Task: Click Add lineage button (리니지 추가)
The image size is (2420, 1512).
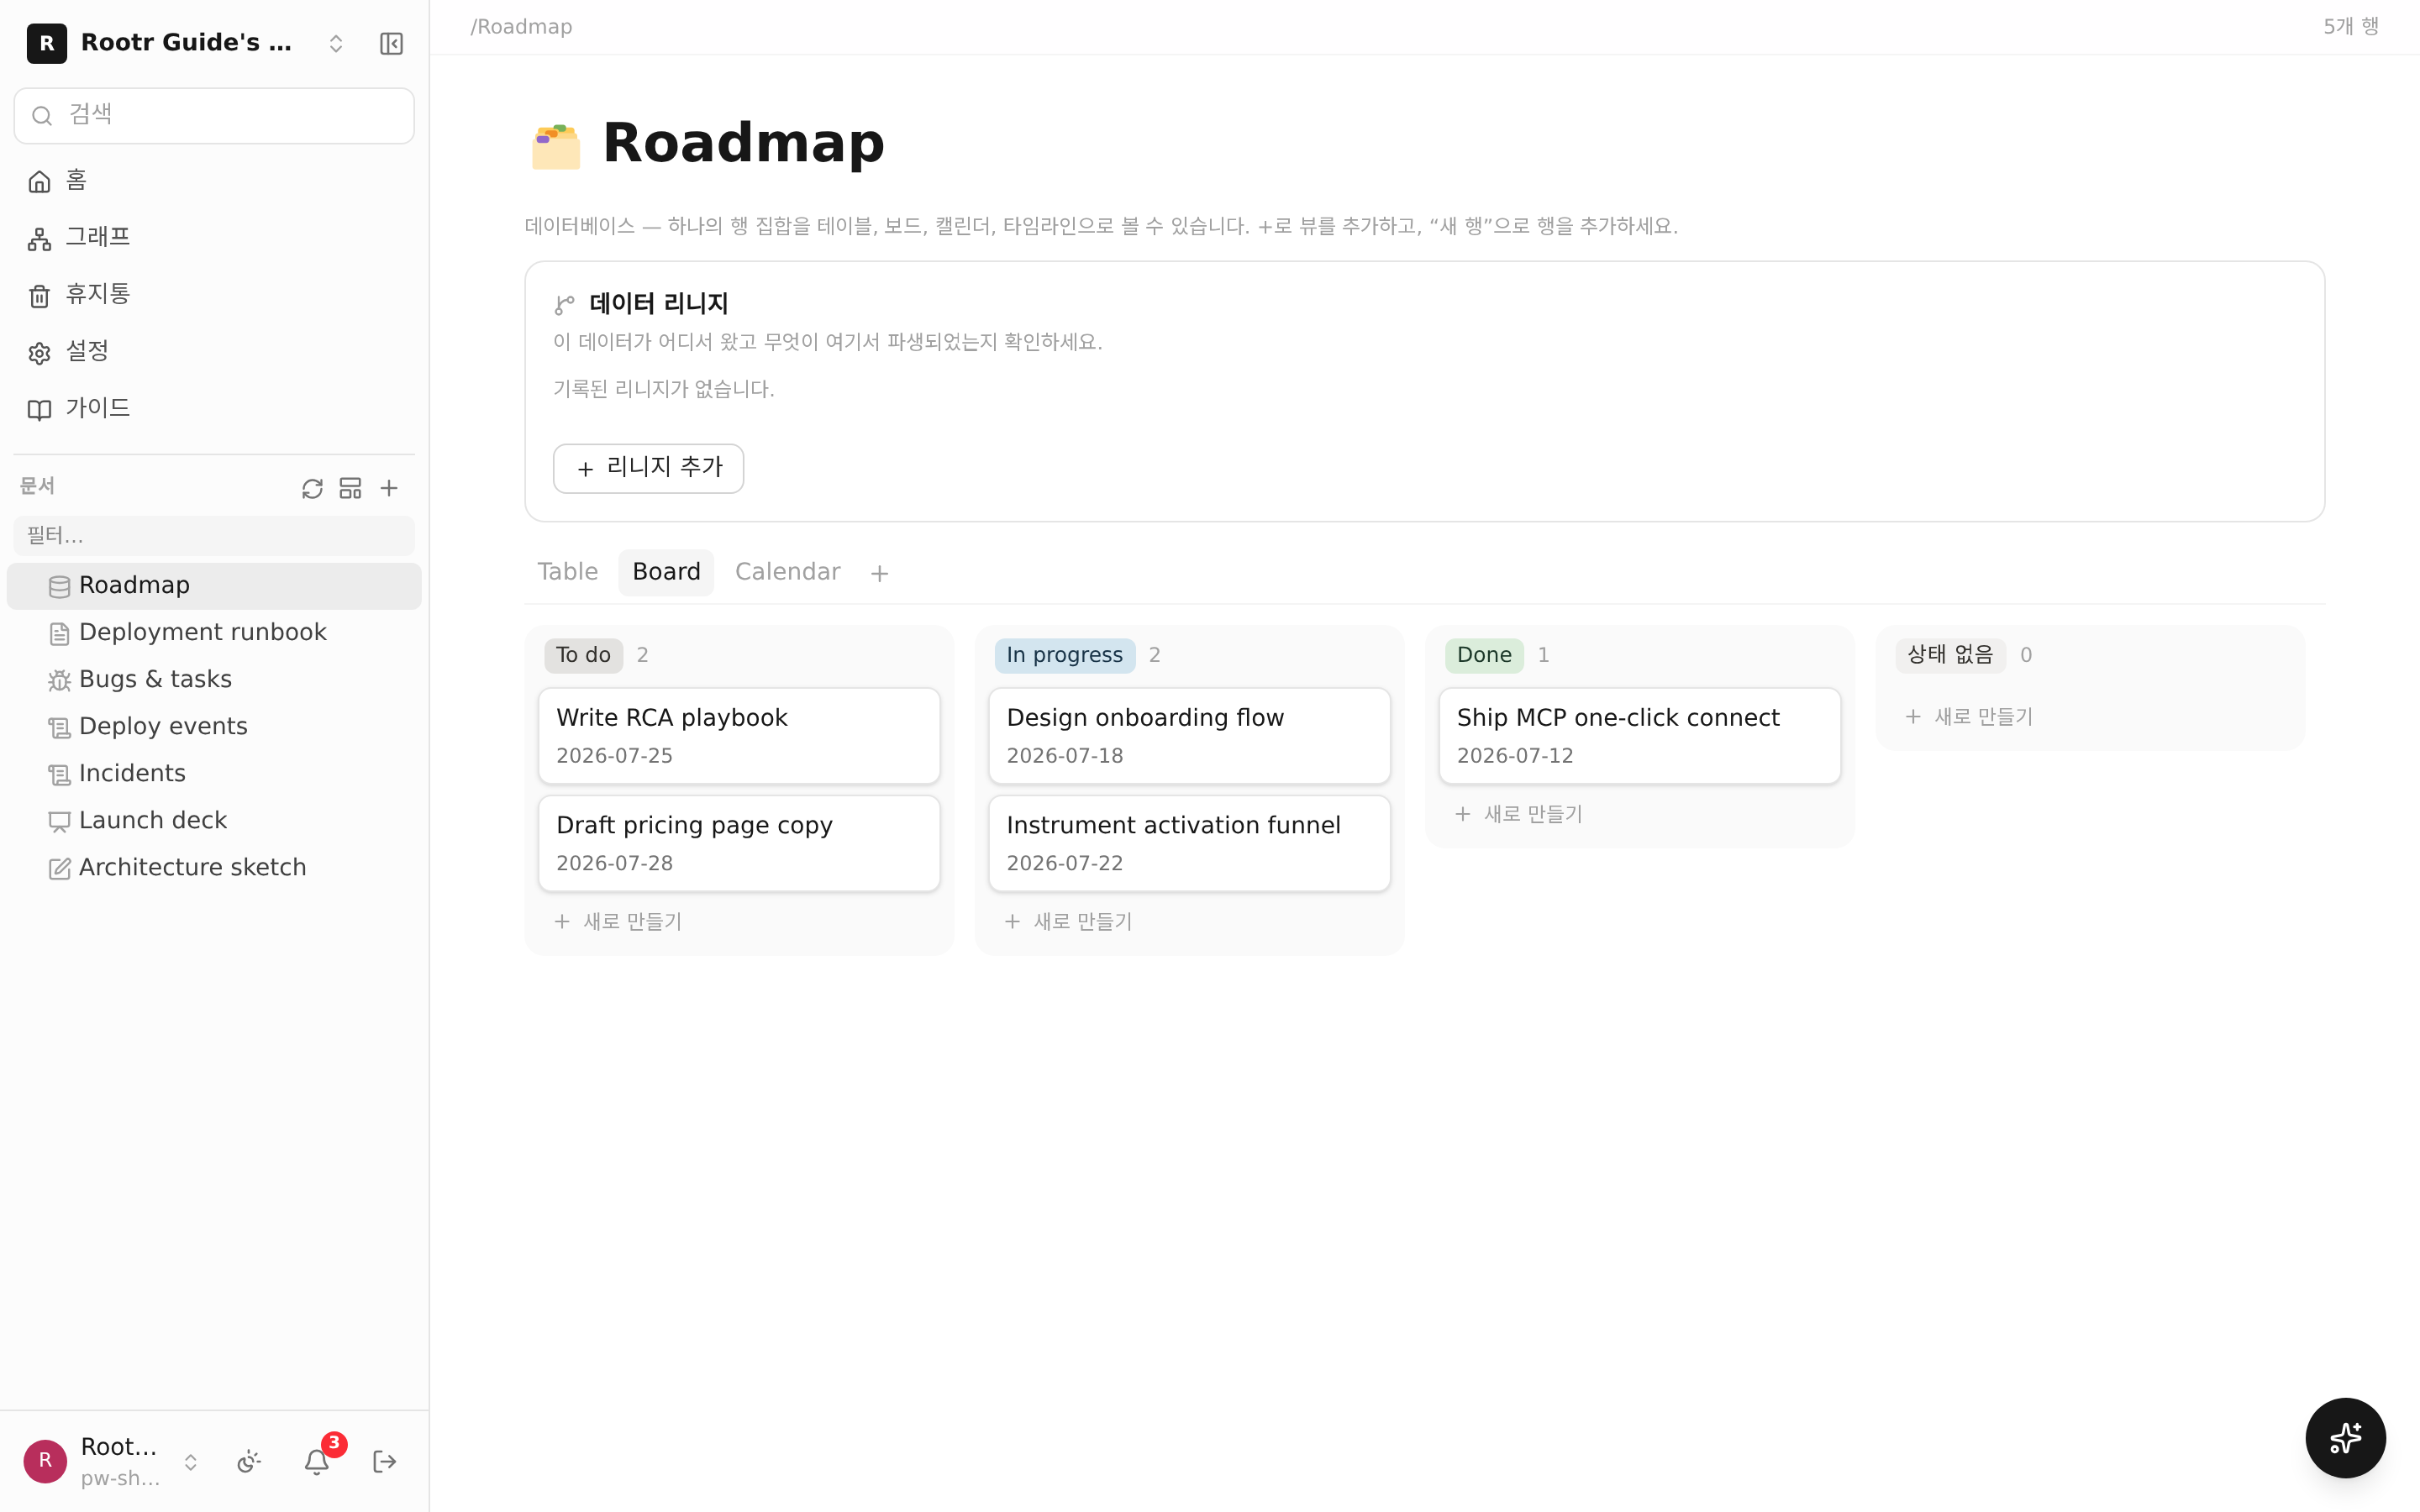Action: [648, 468]
